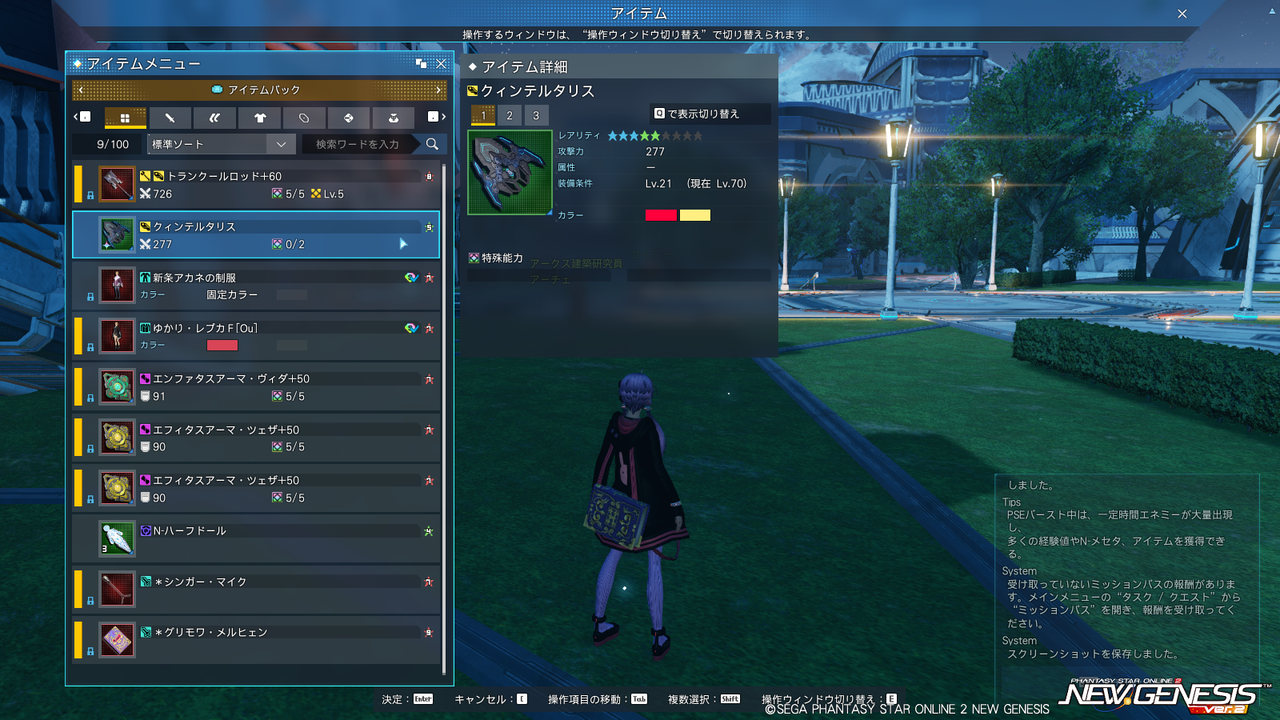The height and width of the screenshot is (720, 1280).
Task: Switch to the capsule consumables tab
Action: (x=304, y=118)
